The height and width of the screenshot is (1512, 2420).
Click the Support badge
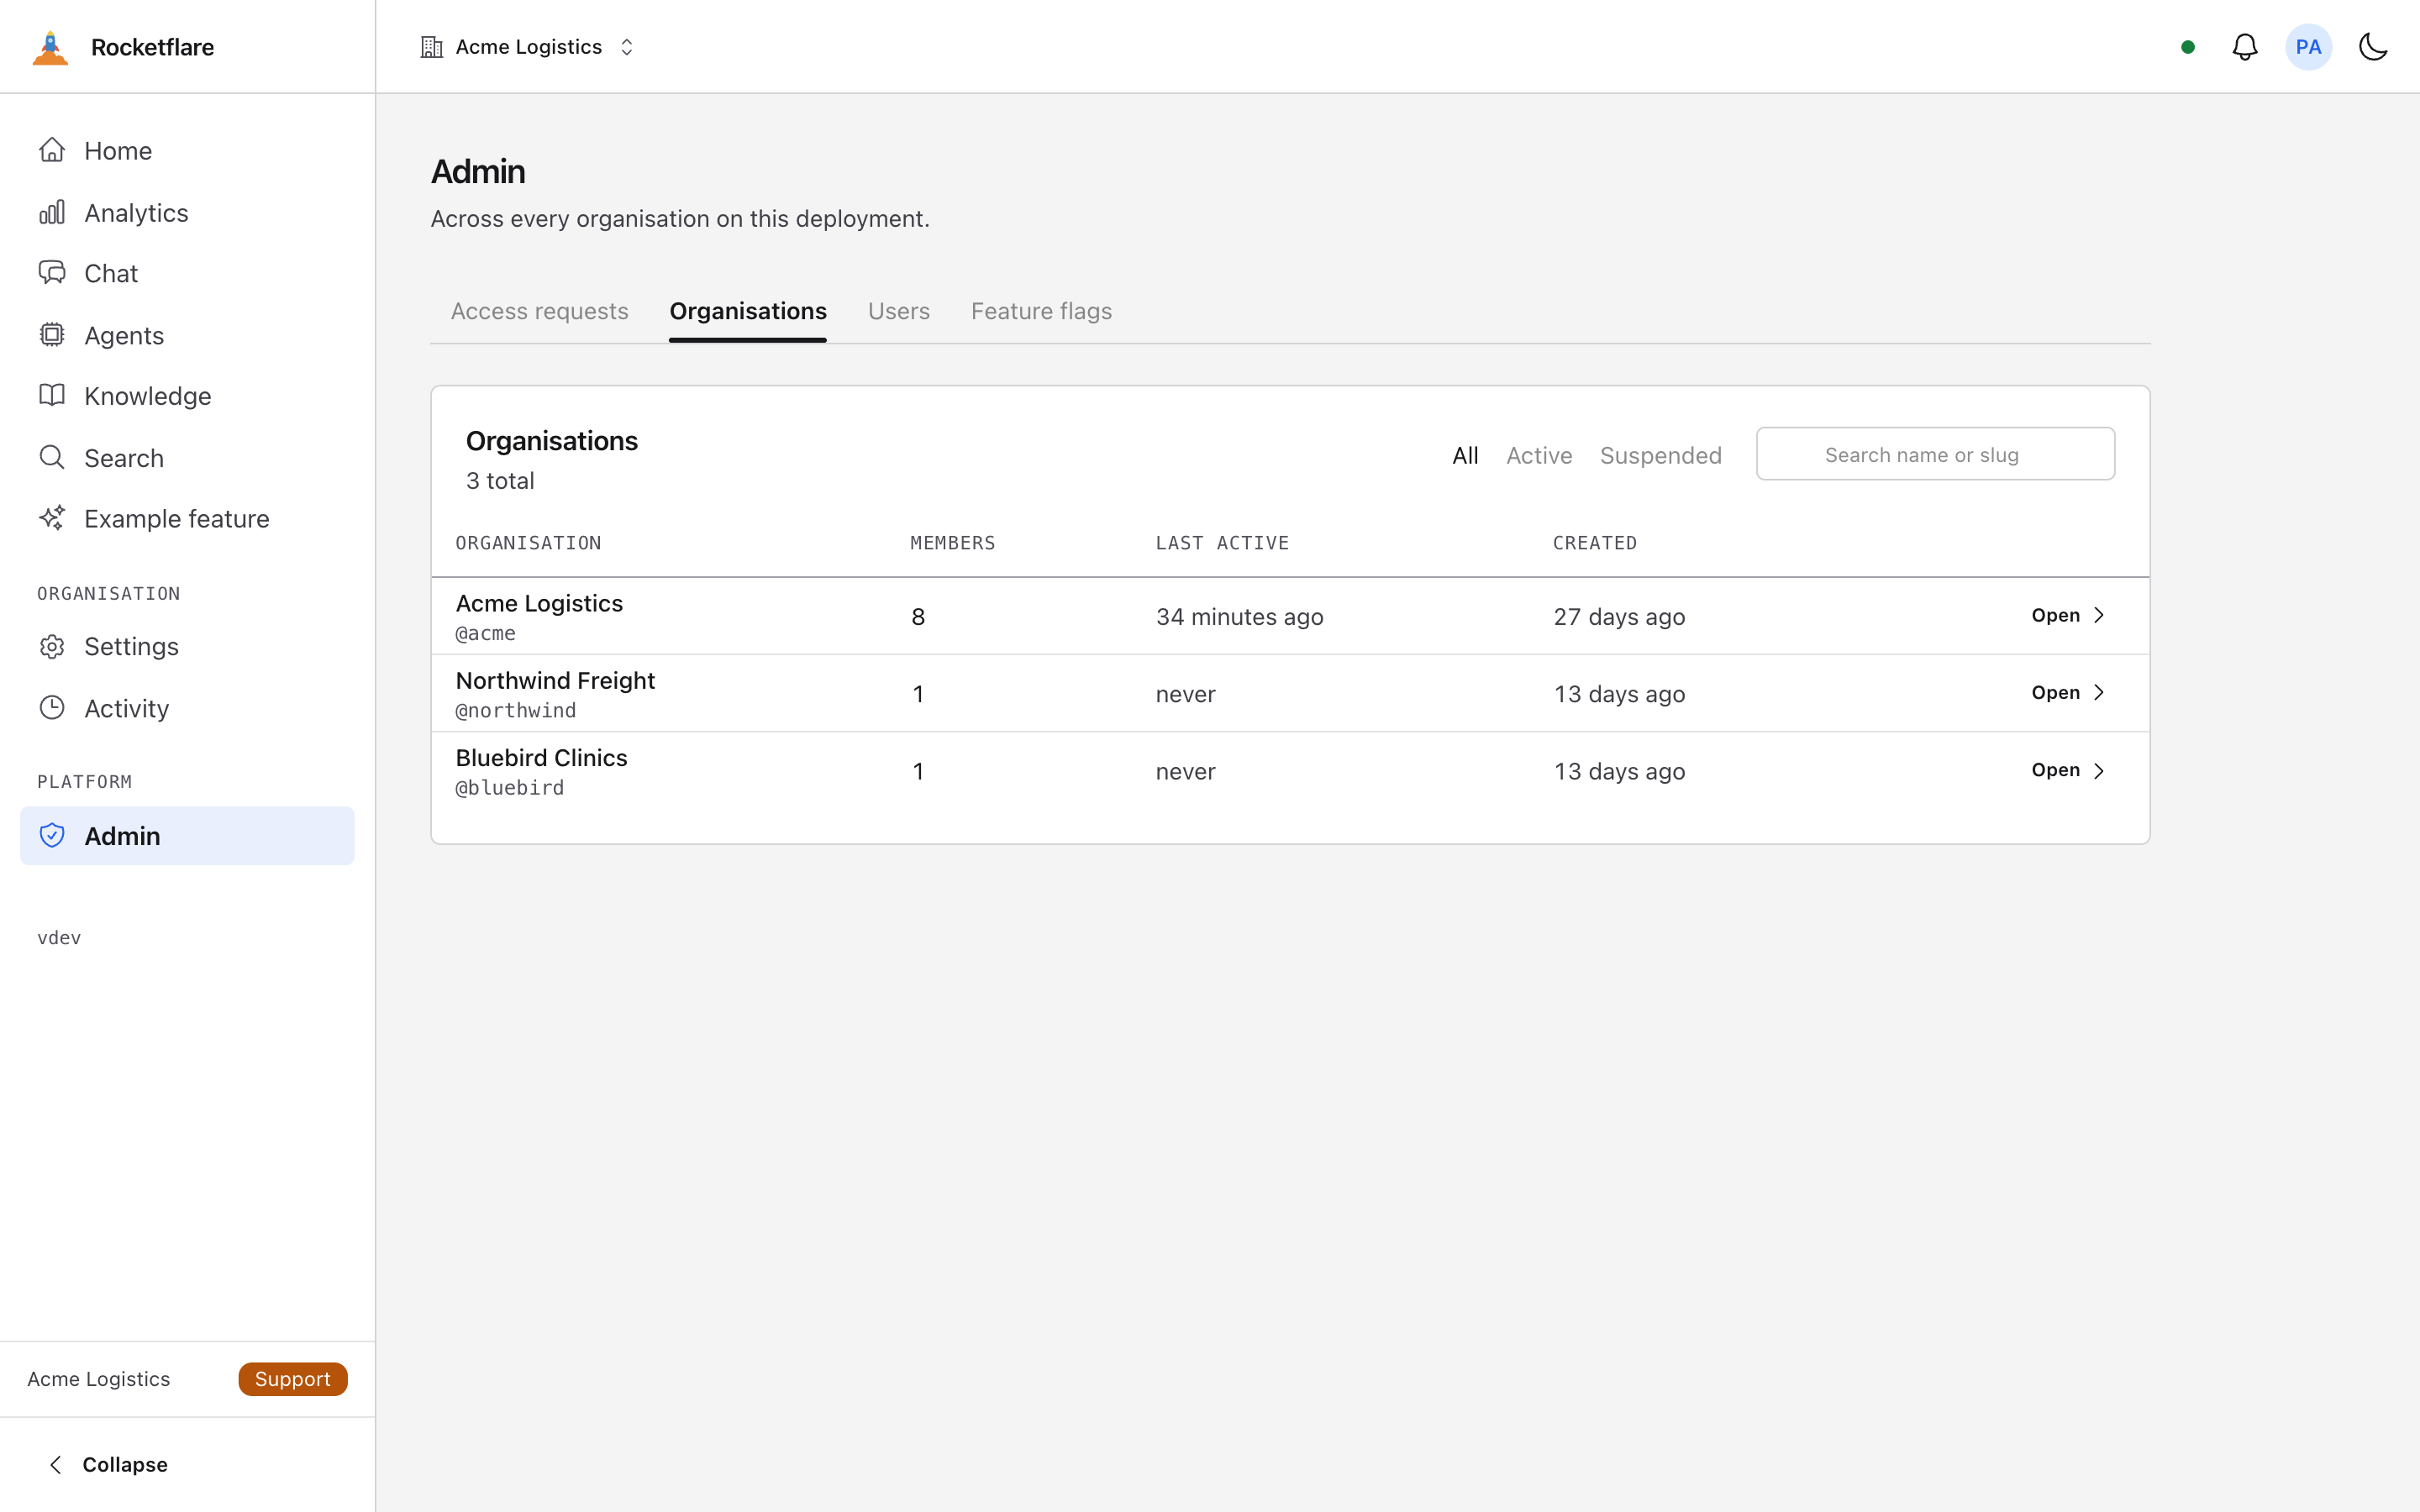[292, 1379]
